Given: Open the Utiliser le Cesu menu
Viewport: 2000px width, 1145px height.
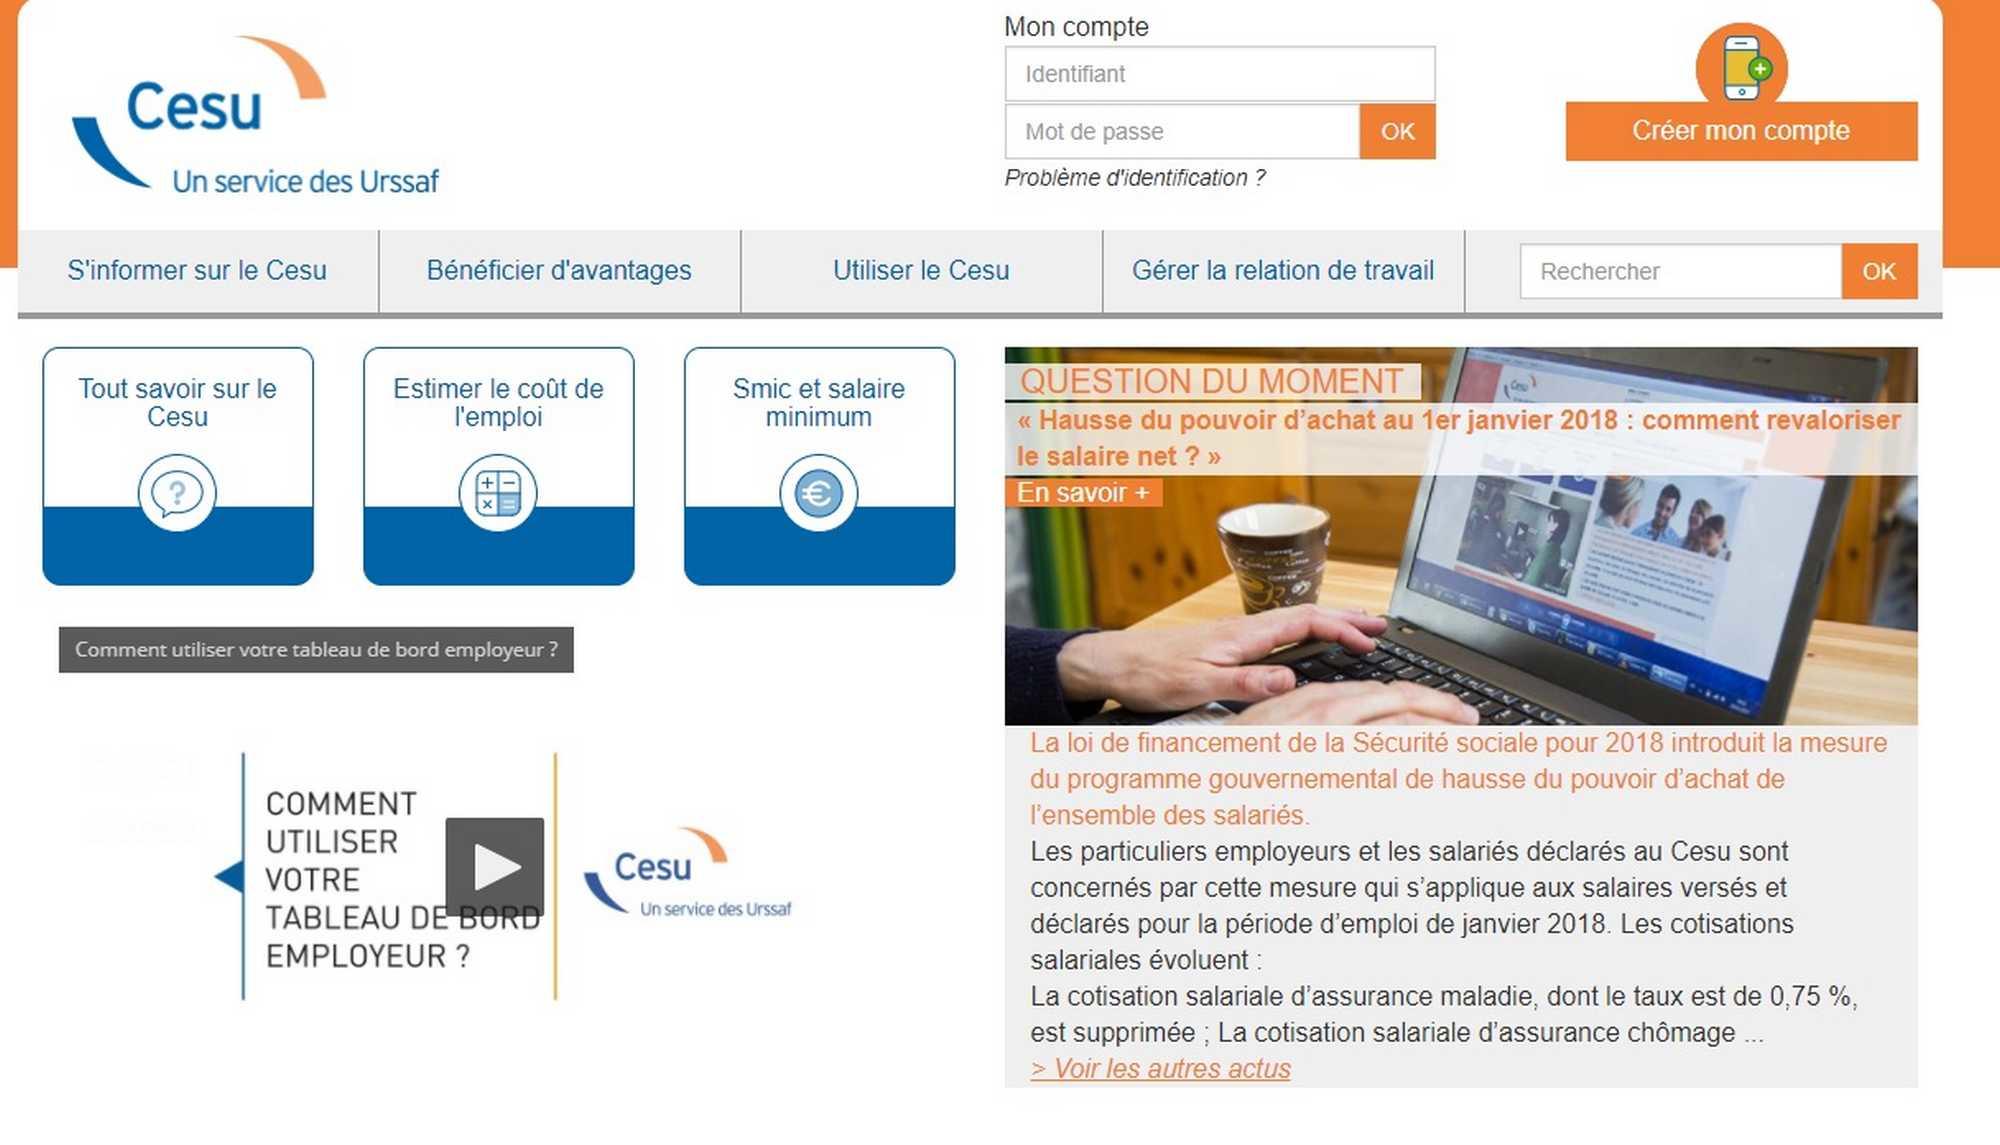Looking at the screenshot, I should (x=921, y=271).
